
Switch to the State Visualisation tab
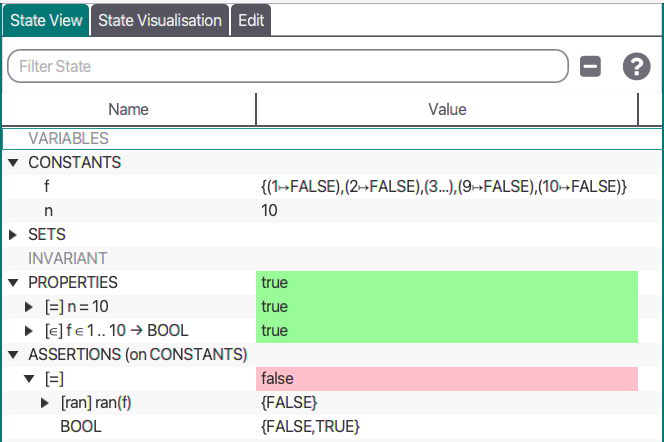pyautogui.click(x=160, y=21)
